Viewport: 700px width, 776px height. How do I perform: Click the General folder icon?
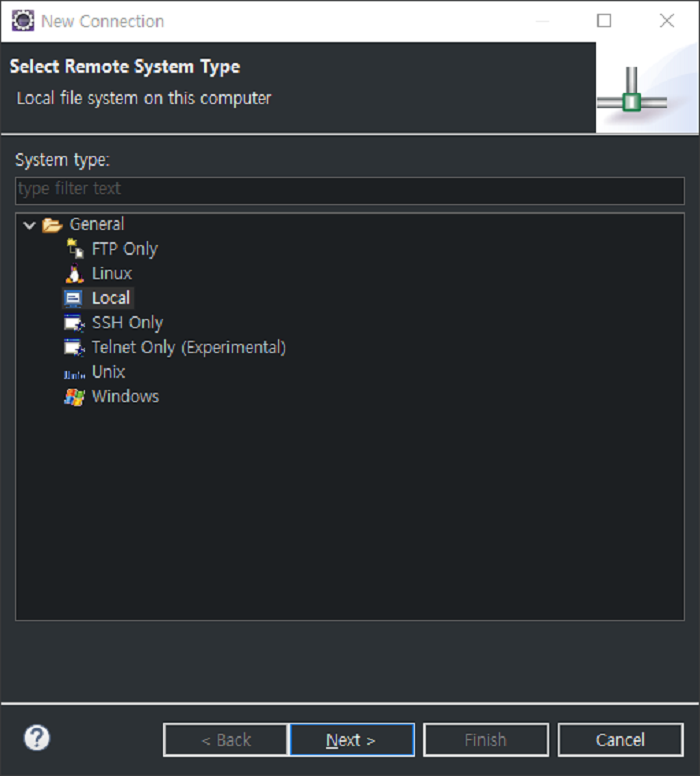click(52, 225)
